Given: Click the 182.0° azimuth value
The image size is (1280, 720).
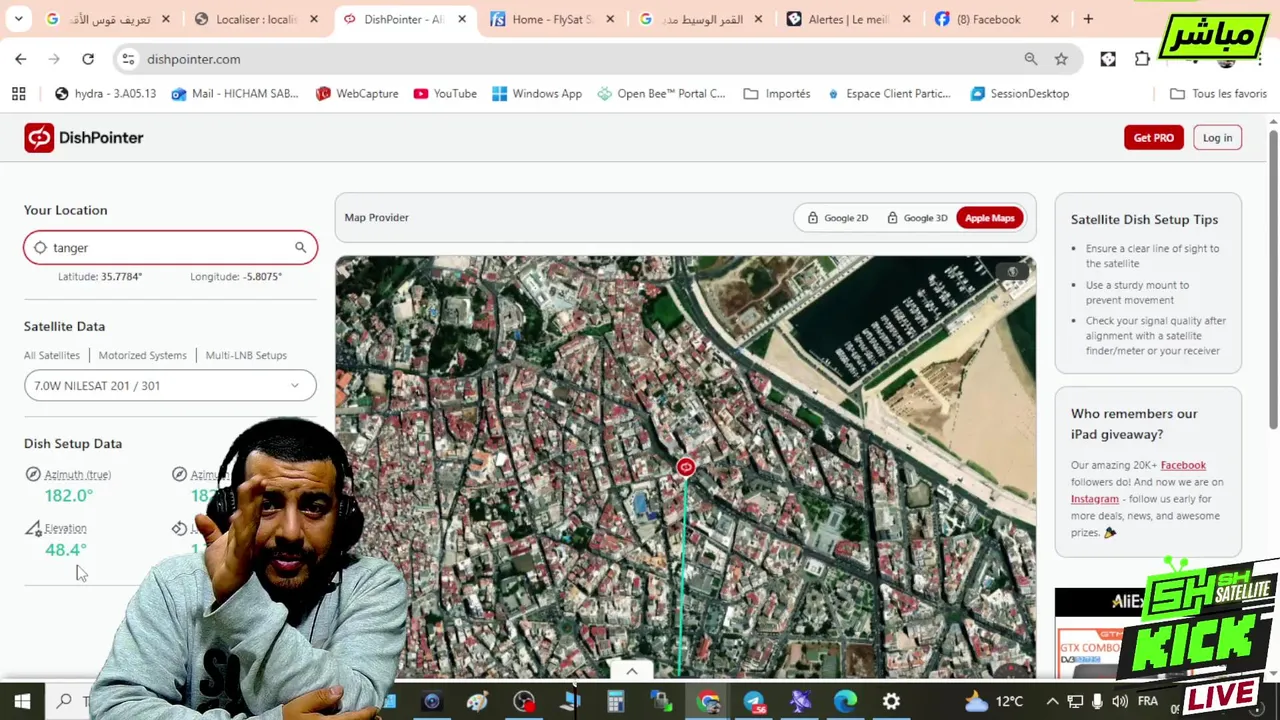Looking at the screenshot, I should pyautogui.click(x=68, y=496).
